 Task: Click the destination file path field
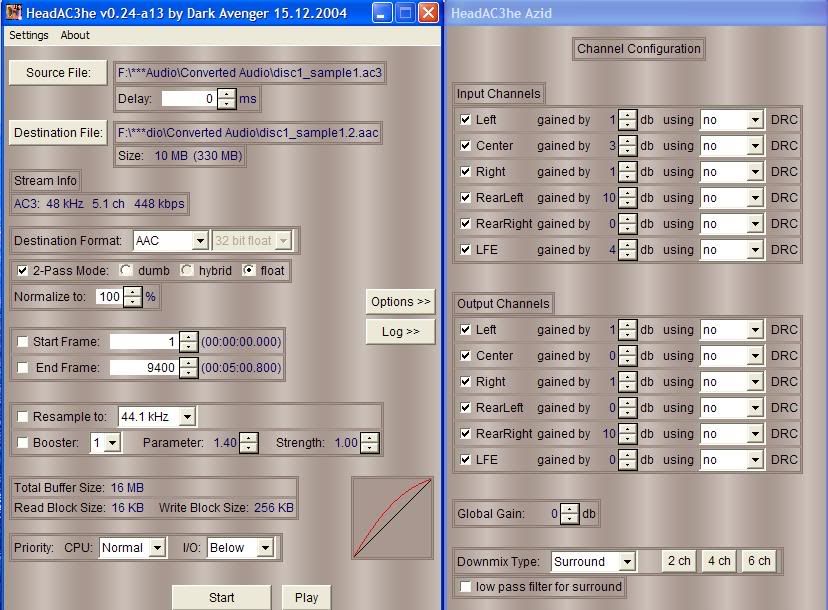coord(248,133)
